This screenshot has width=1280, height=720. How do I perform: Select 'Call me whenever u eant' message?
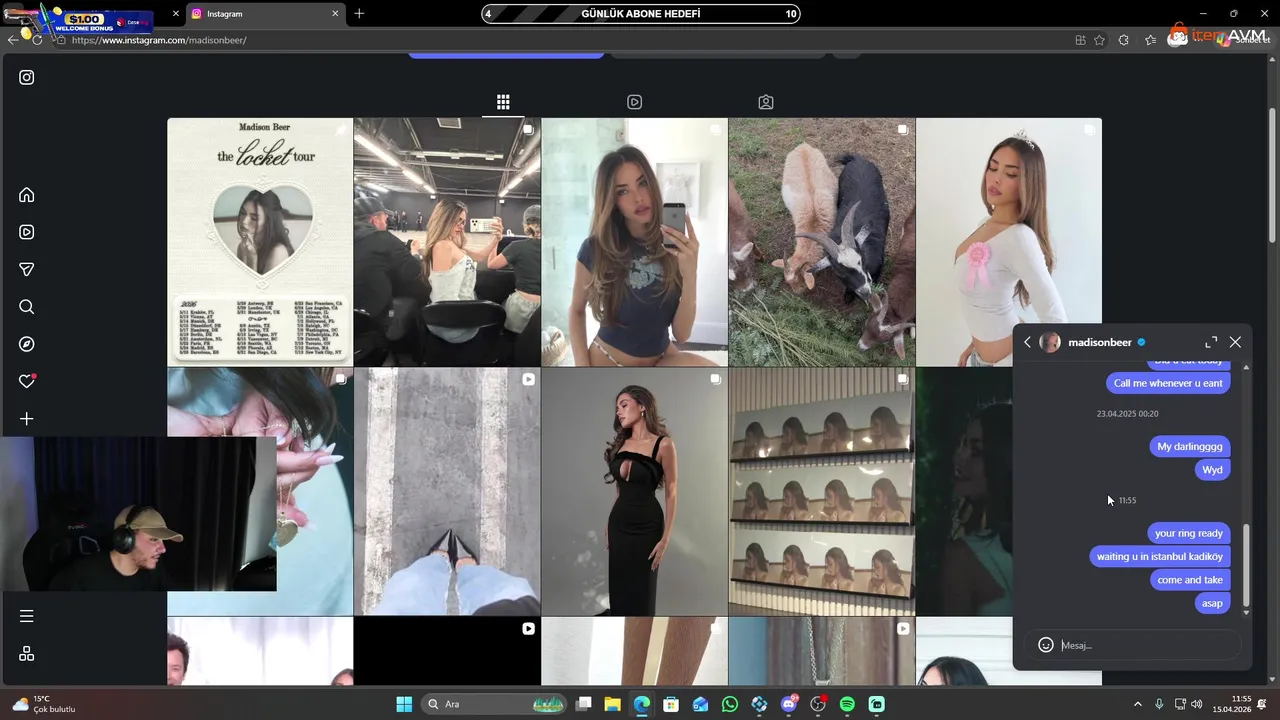(1168, 383)
